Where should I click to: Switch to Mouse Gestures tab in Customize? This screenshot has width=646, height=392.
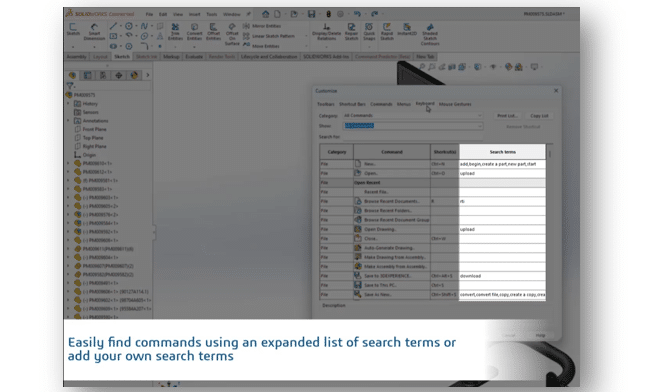pos(455,104)
